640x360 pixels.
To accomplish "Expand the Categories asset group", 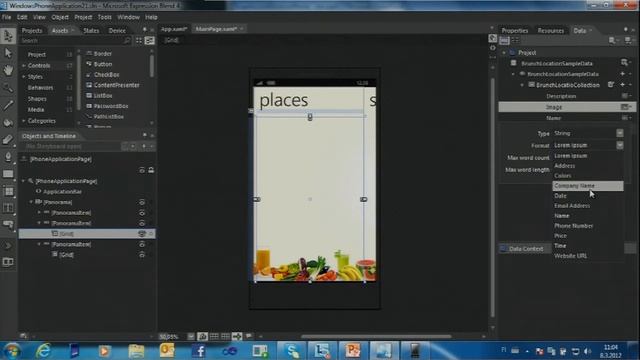I will pos(24,121).
